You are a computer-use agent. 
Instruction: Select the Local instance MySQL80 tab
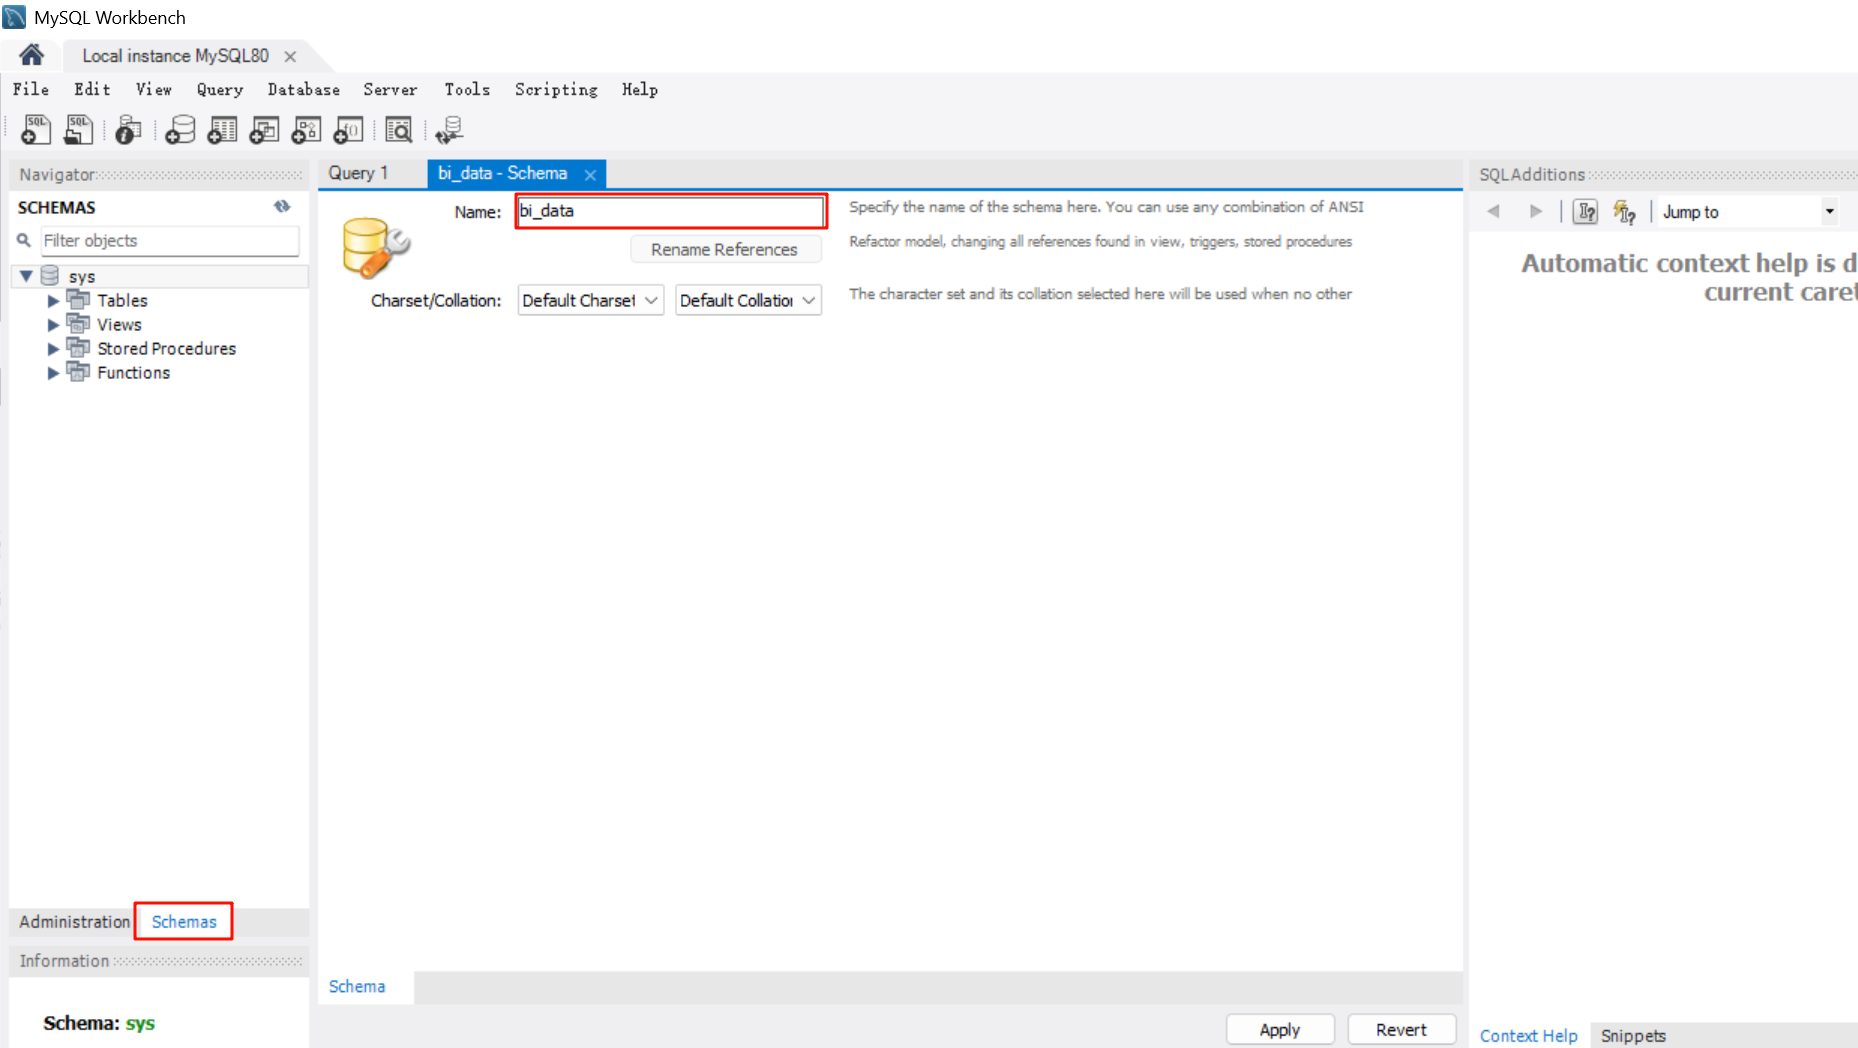point(175,56)
